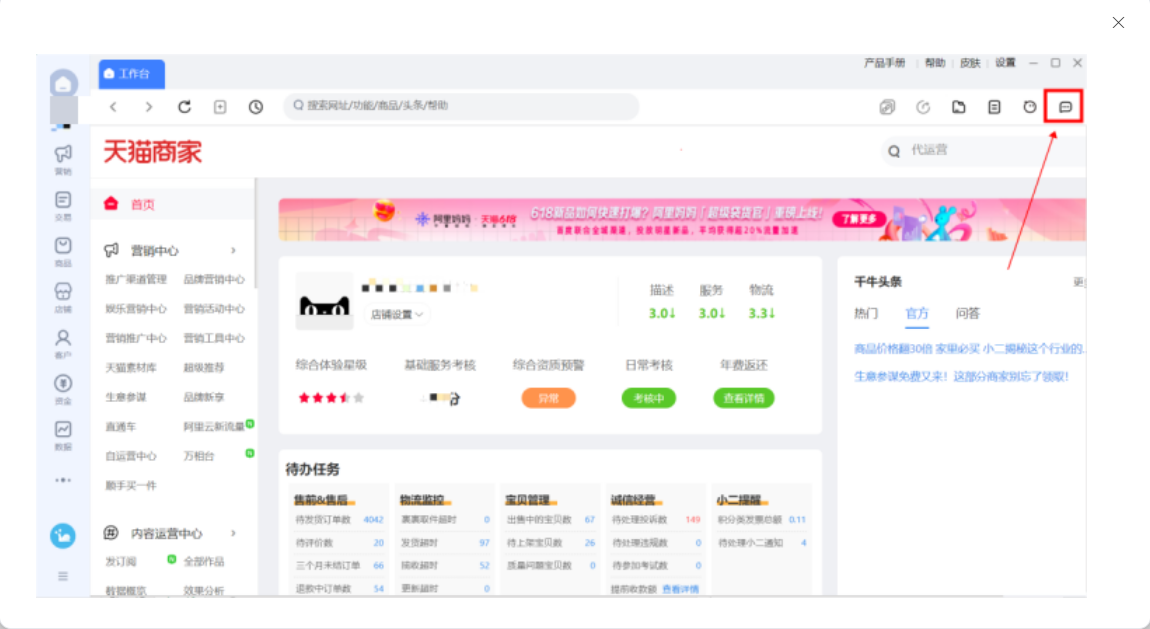This screenshot has height=629, width=1150.
Task: Open 设置 in the top menu
Action: point(1006,63)
